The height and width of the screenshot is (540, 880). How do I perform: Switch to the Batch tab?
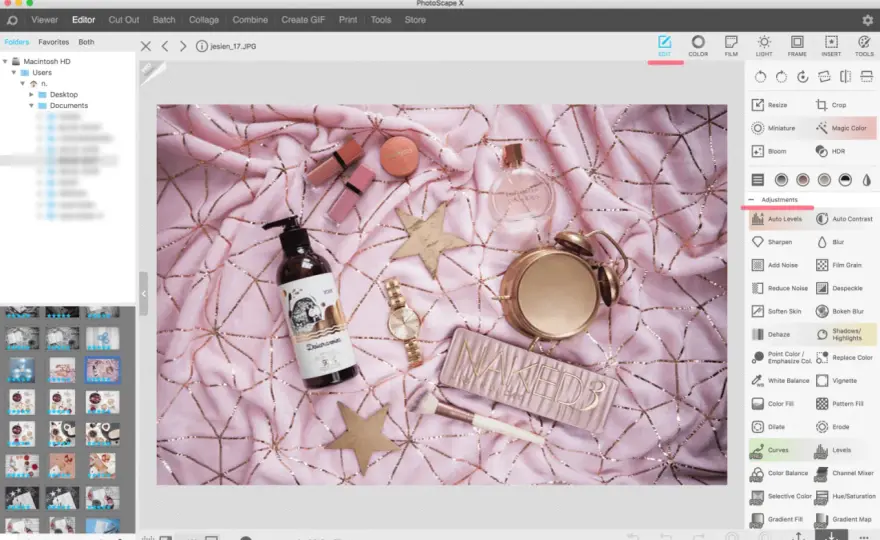(164, 20)
